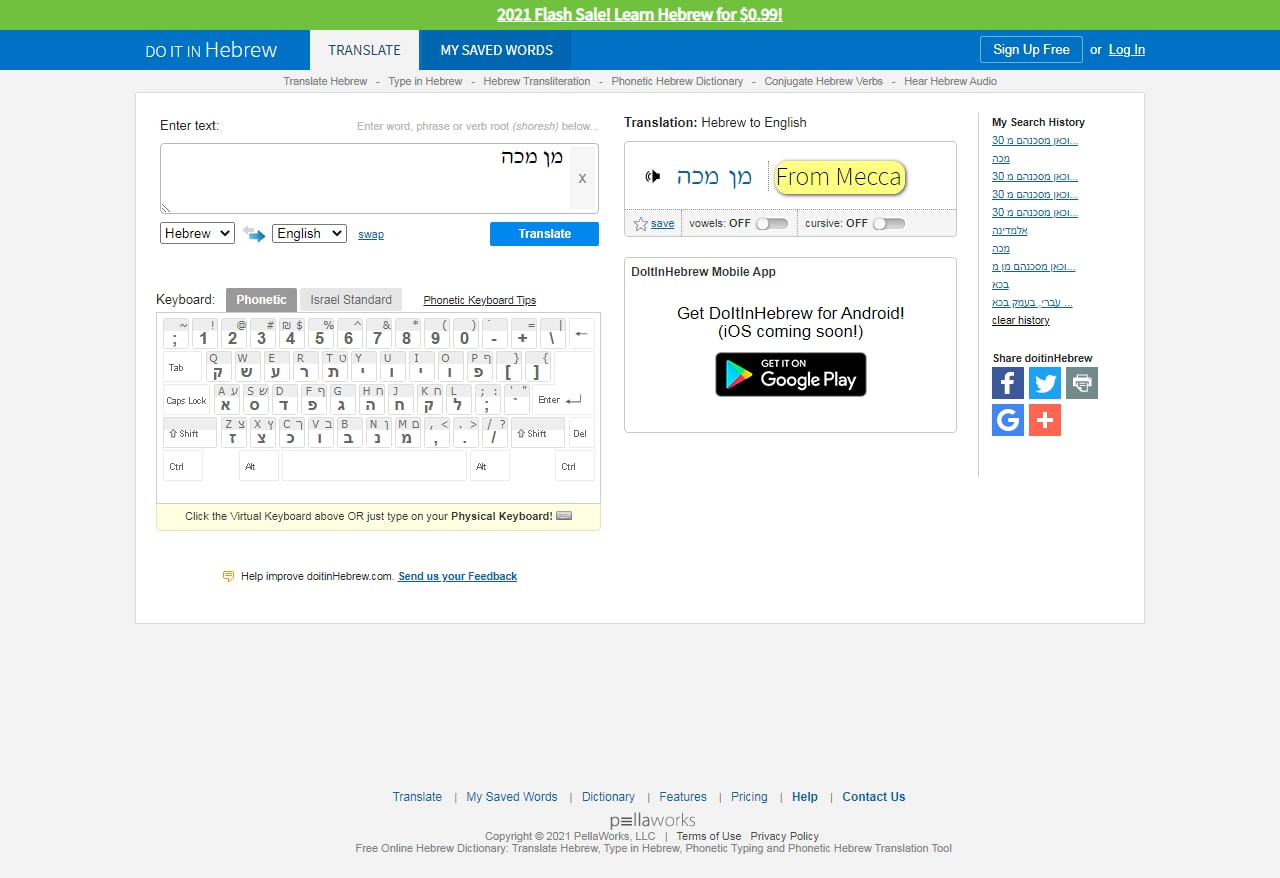Image resolution: width=1280 pixels, height=878 pixels.
Task: Open Hear Hebrew Audio link
Action: (950, 81)
